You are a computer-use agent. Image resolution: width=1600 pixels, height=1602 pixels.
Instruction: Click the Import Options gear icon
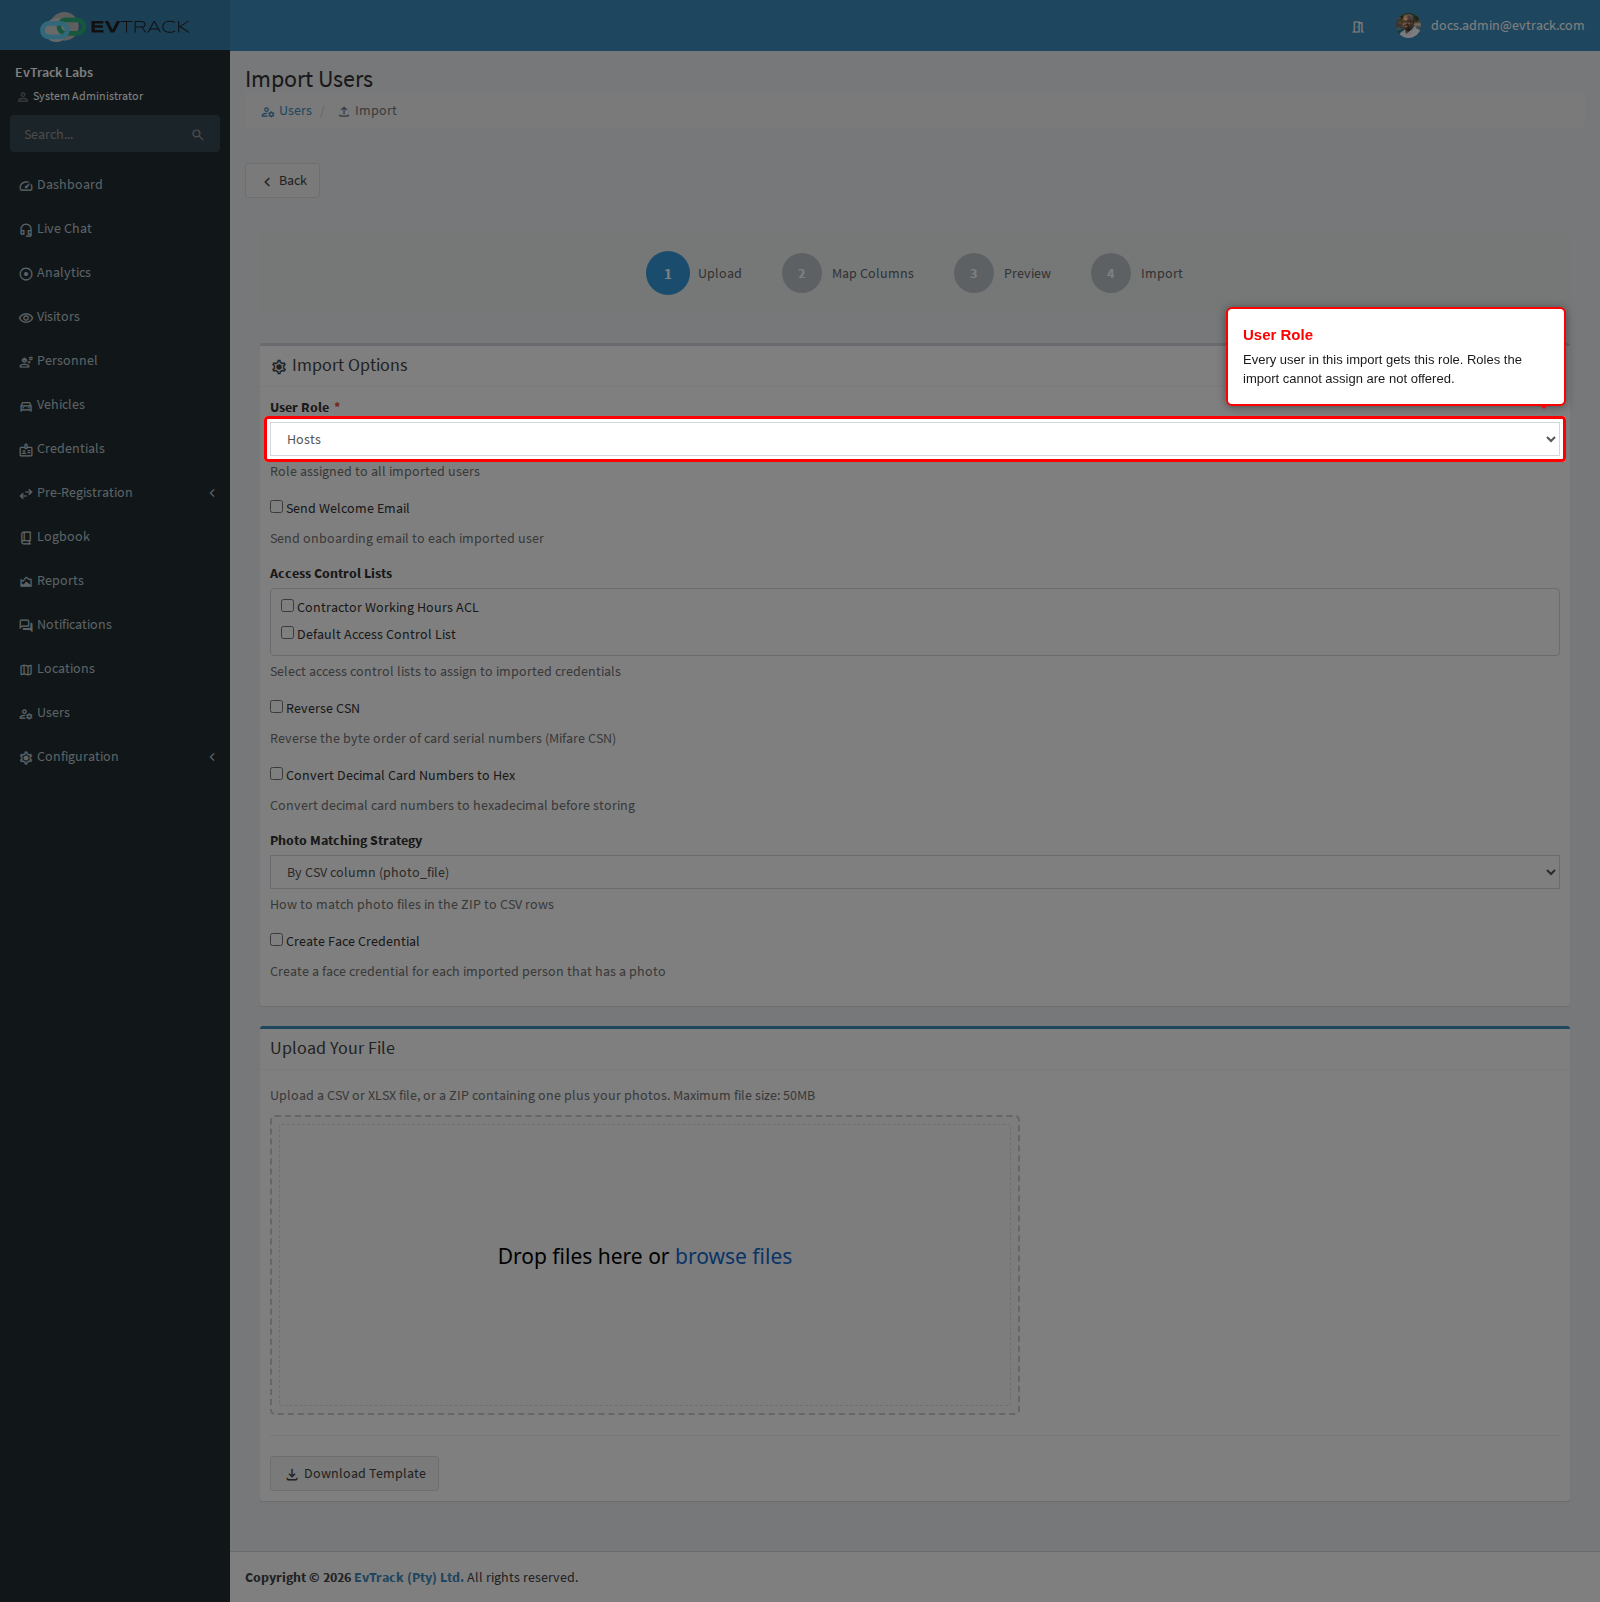point(279,367)
